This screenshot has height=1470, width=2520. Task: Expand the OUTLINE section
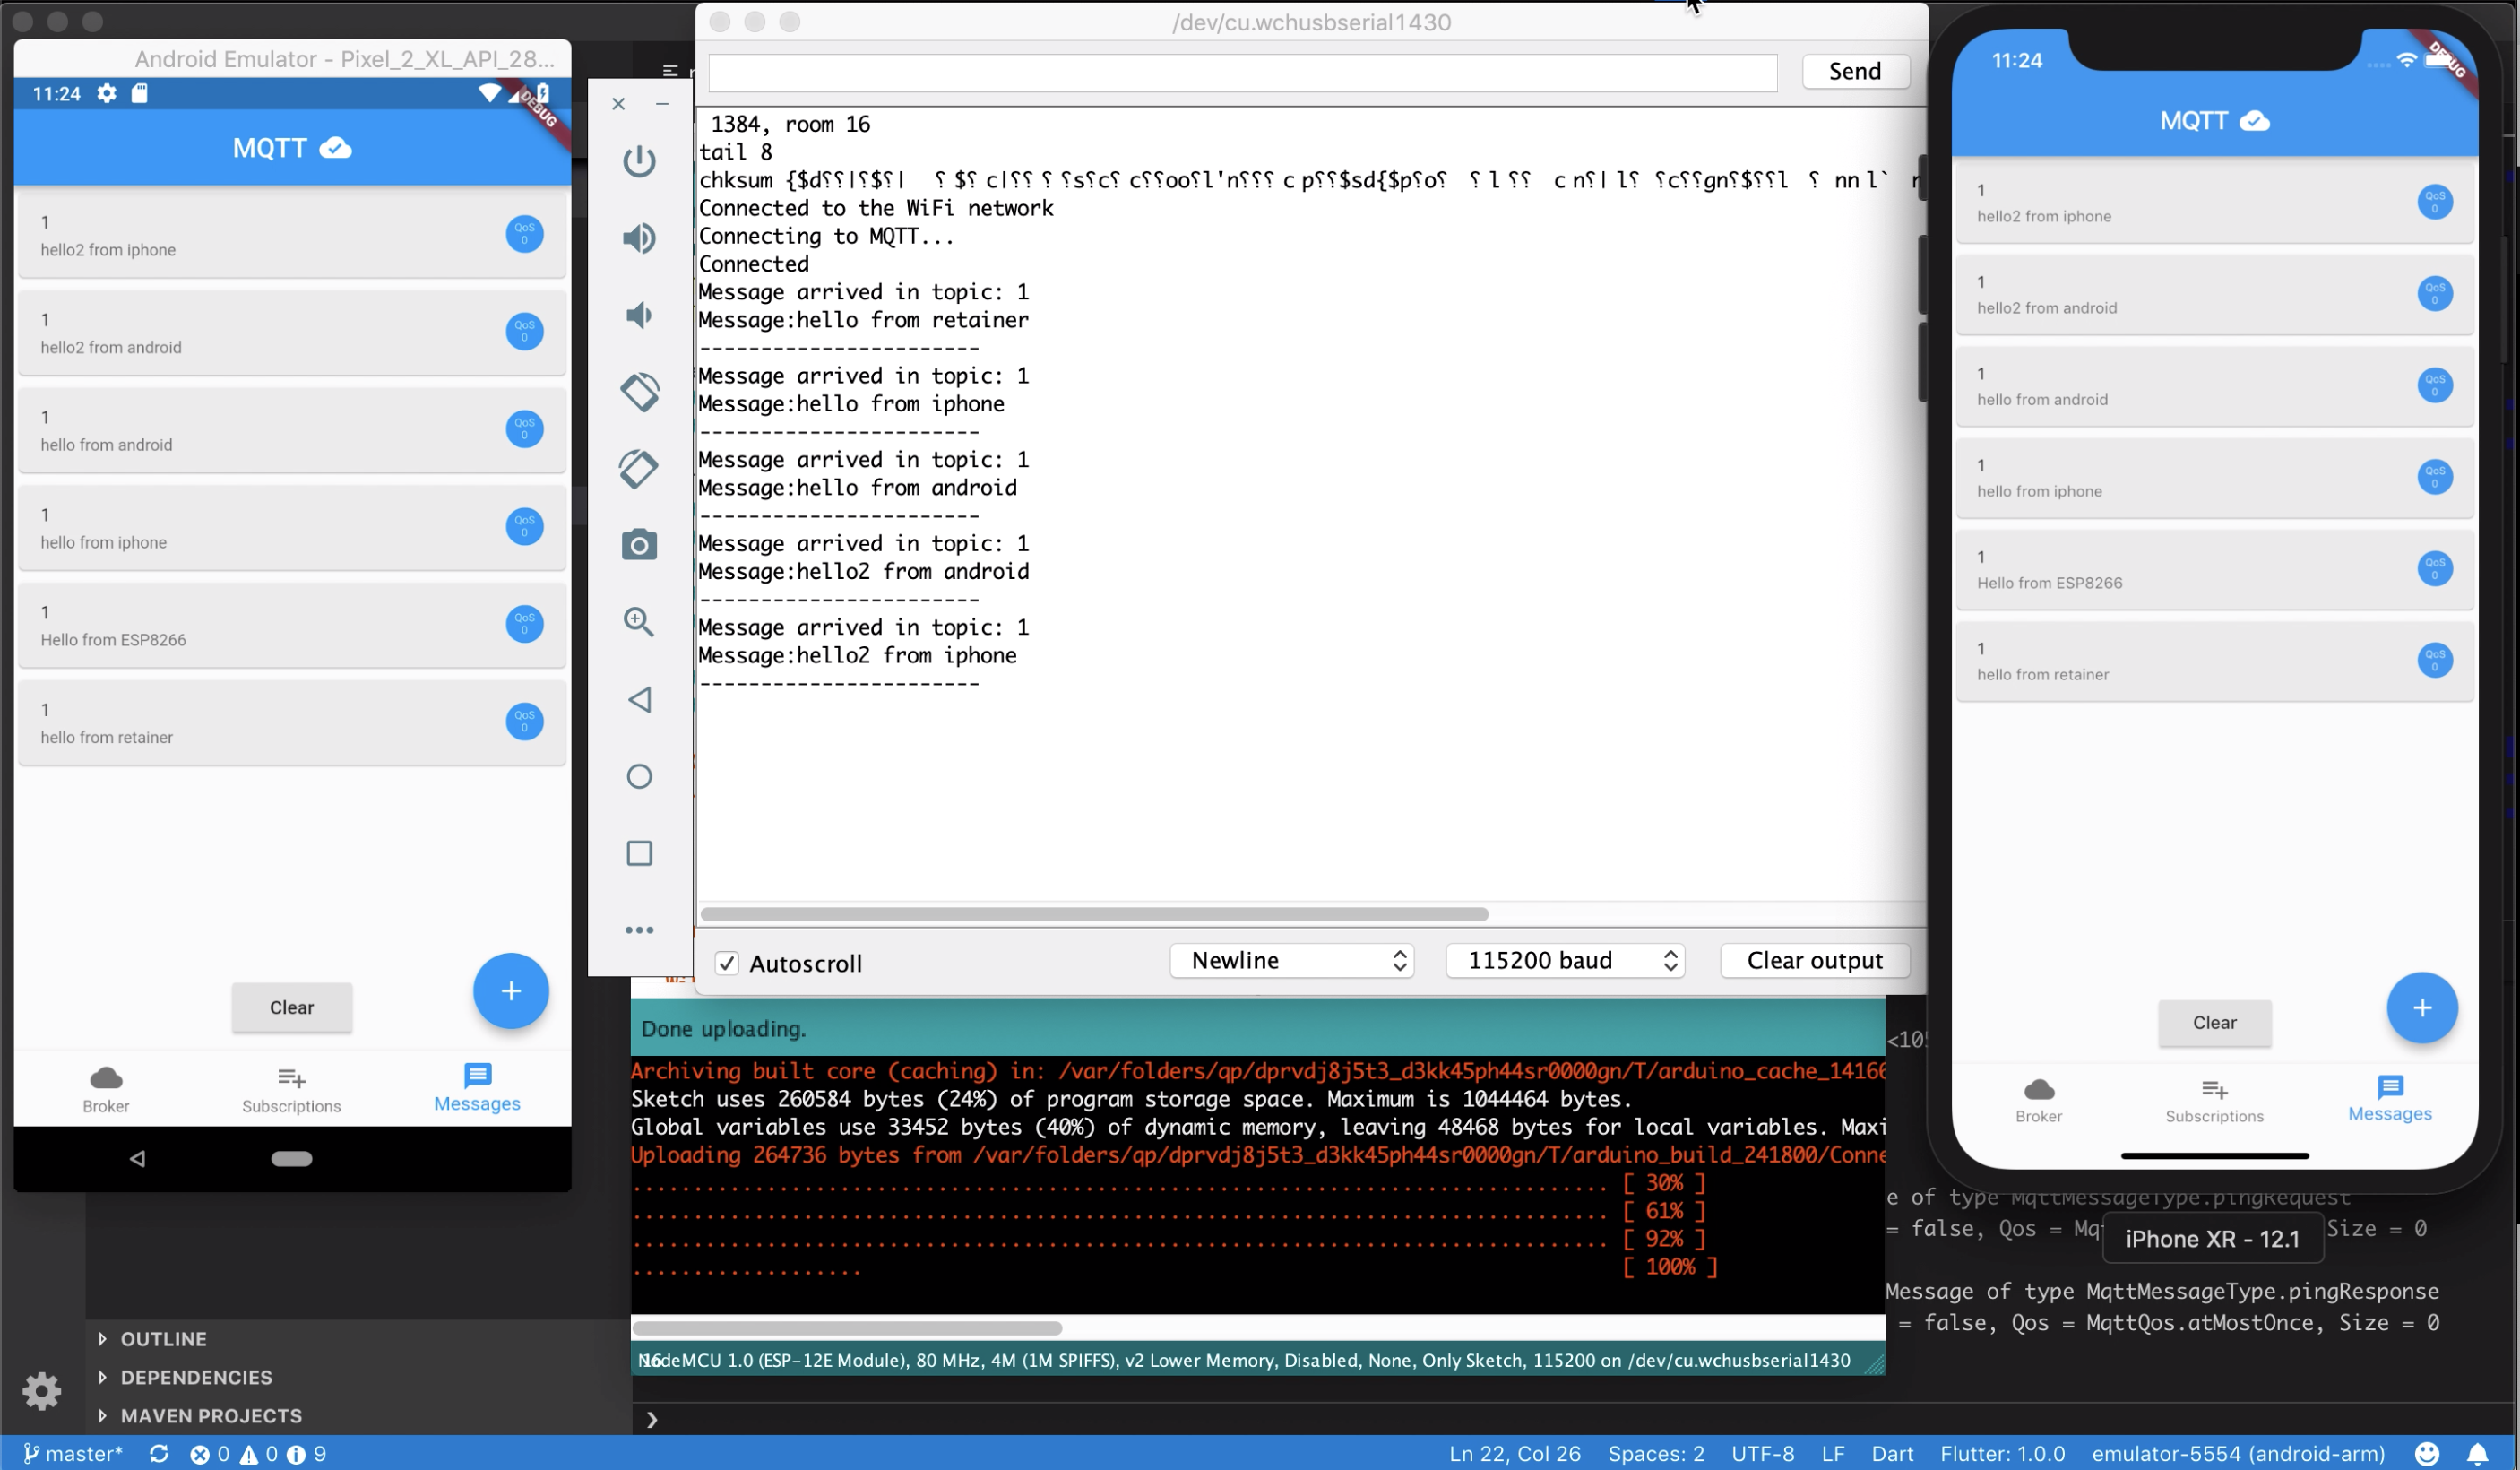coord(163,1339)
